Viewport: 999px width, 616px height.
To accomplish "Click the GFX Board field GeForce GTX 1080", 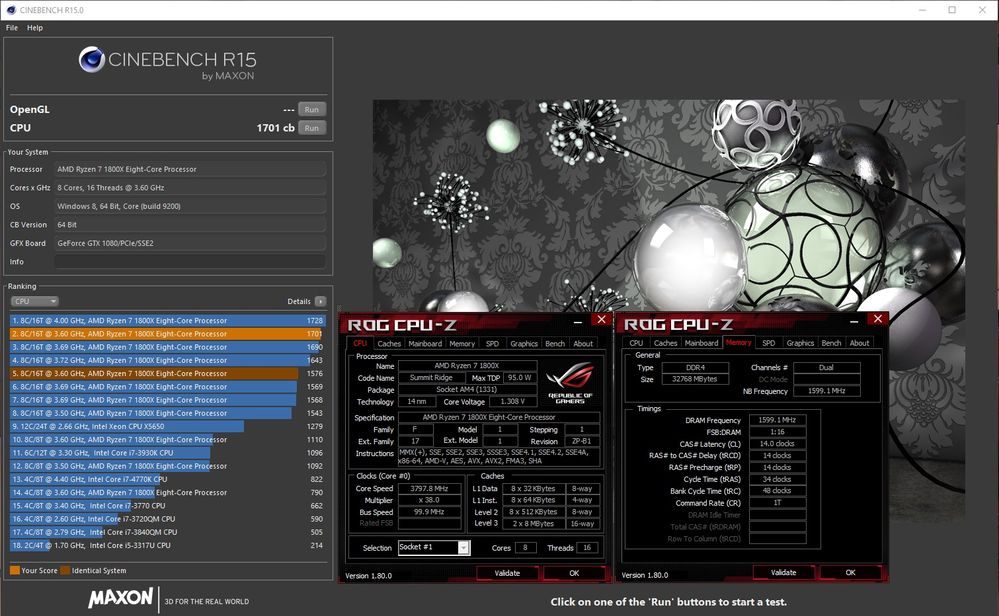I will coord(190,243).
